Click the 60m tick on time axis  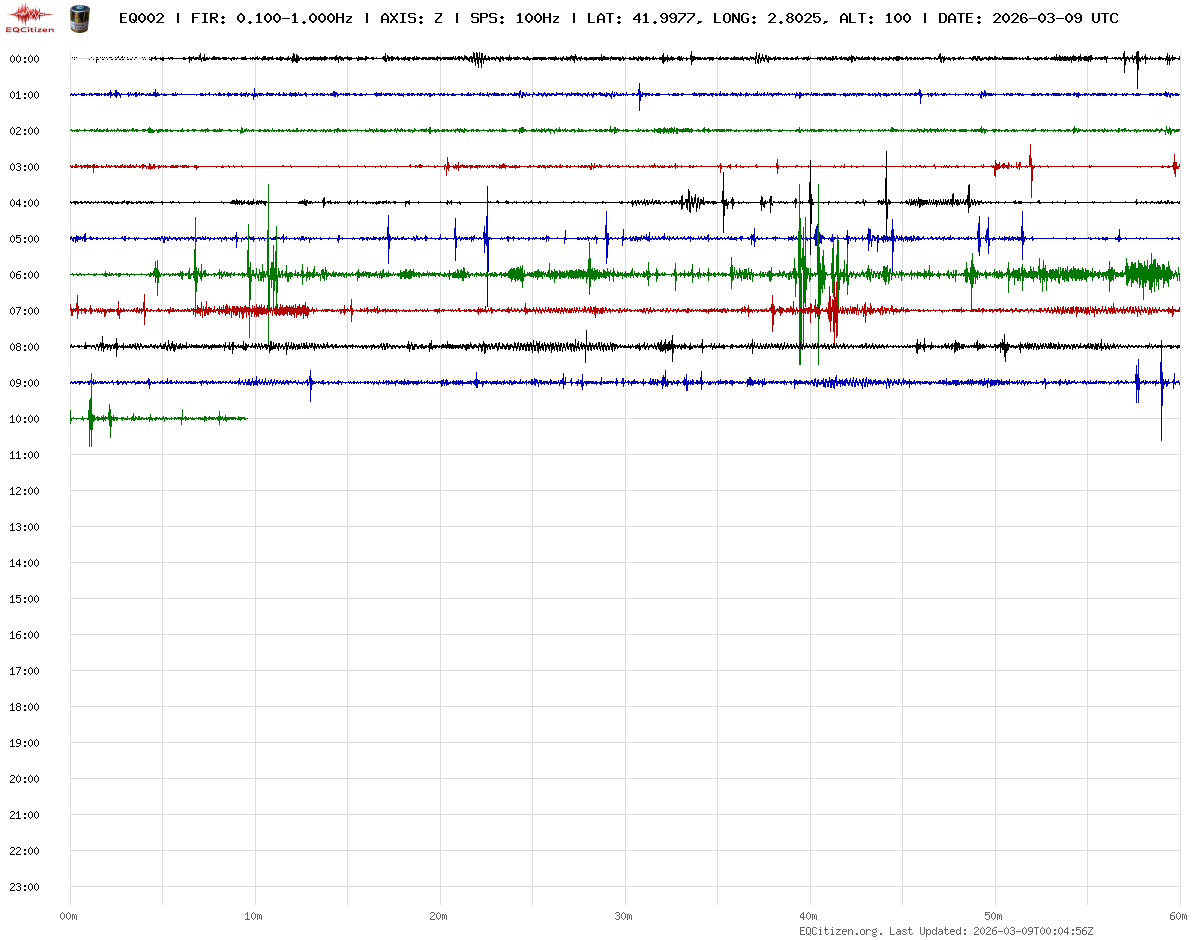(x=1179, y=916)
